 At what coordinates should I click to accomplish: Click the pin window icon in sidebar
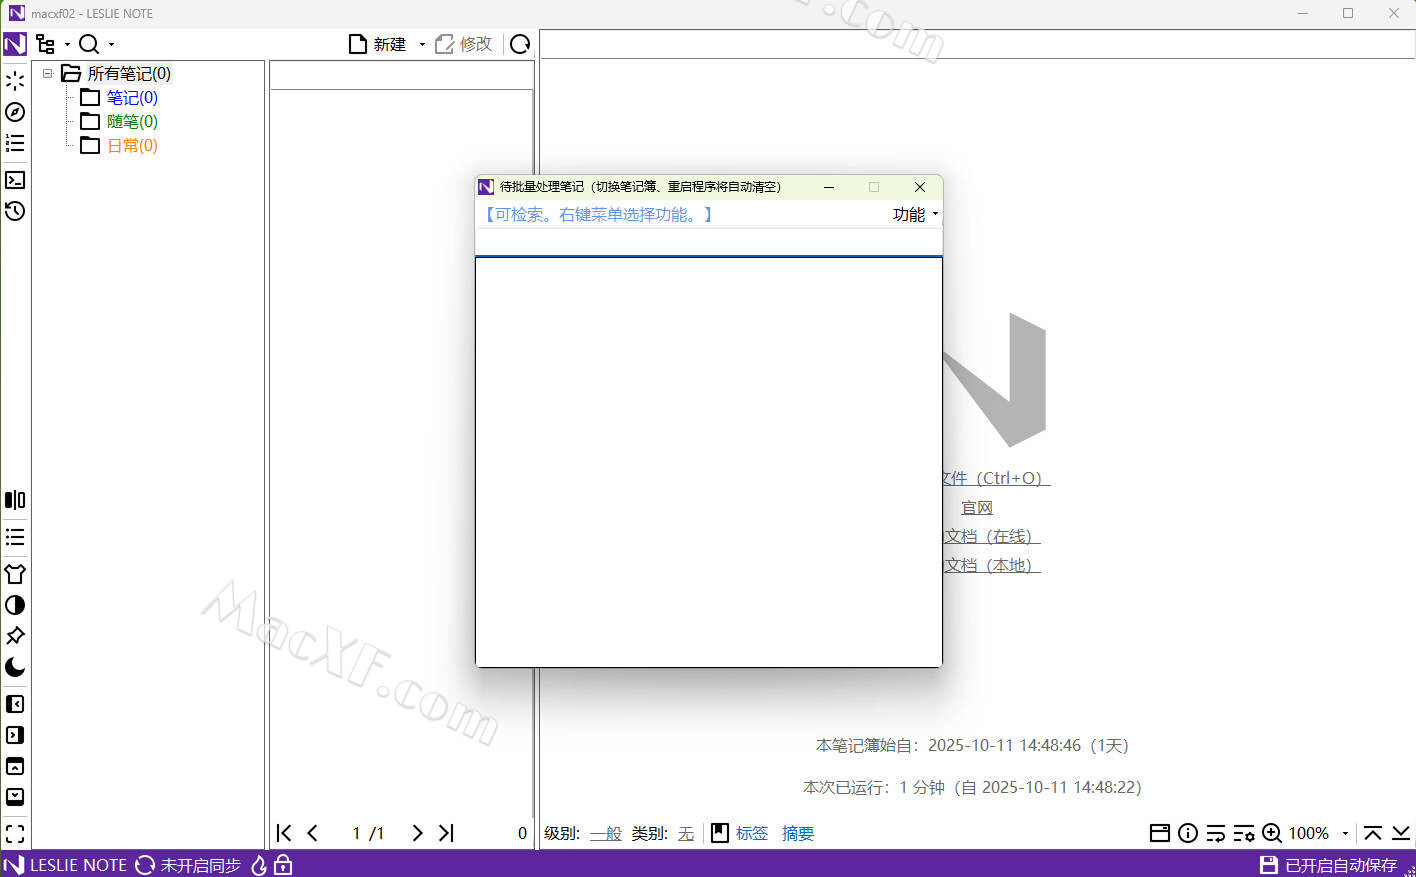pyautogui.click(x=15, y=636)
